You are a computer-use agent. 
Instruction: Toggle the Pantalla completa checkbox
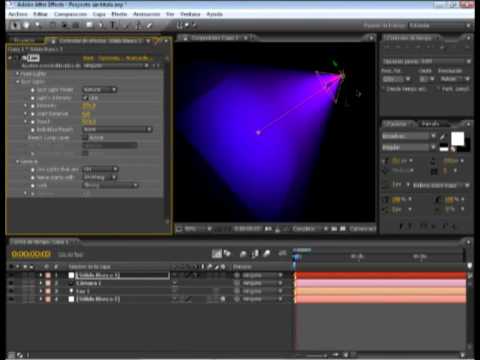[x=438, y=89]
